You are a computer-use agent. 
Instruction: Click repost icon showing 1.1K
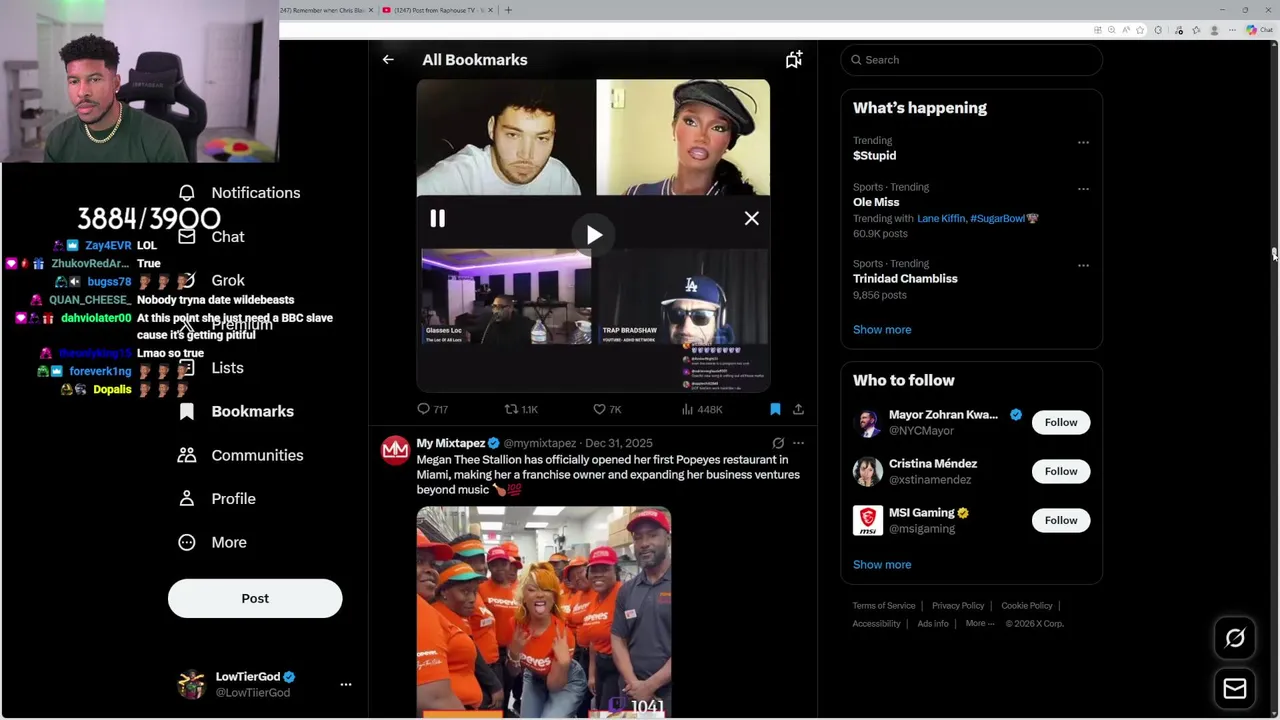(511, 409)
